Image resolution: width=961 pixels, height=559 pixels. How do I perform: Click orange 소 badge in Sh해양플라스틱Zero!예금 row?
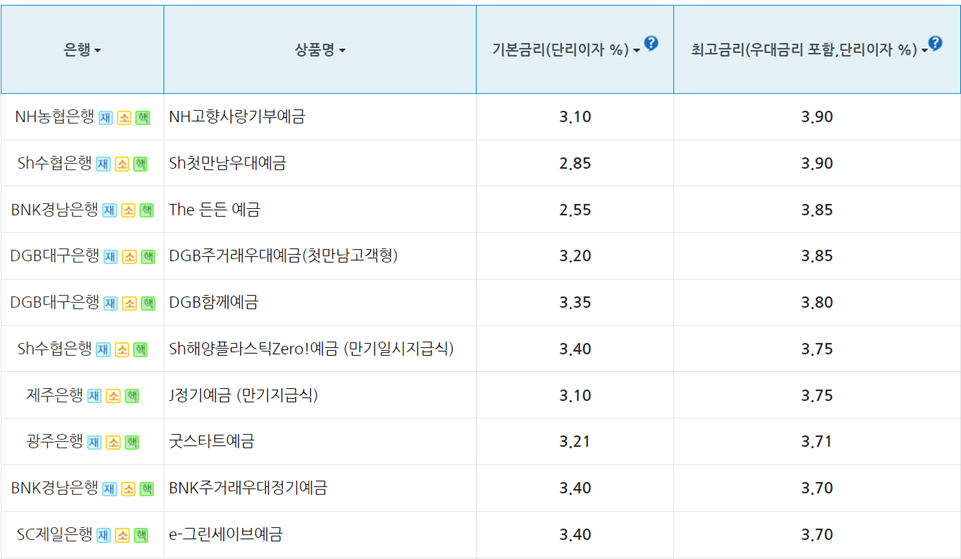coord(122,350)
